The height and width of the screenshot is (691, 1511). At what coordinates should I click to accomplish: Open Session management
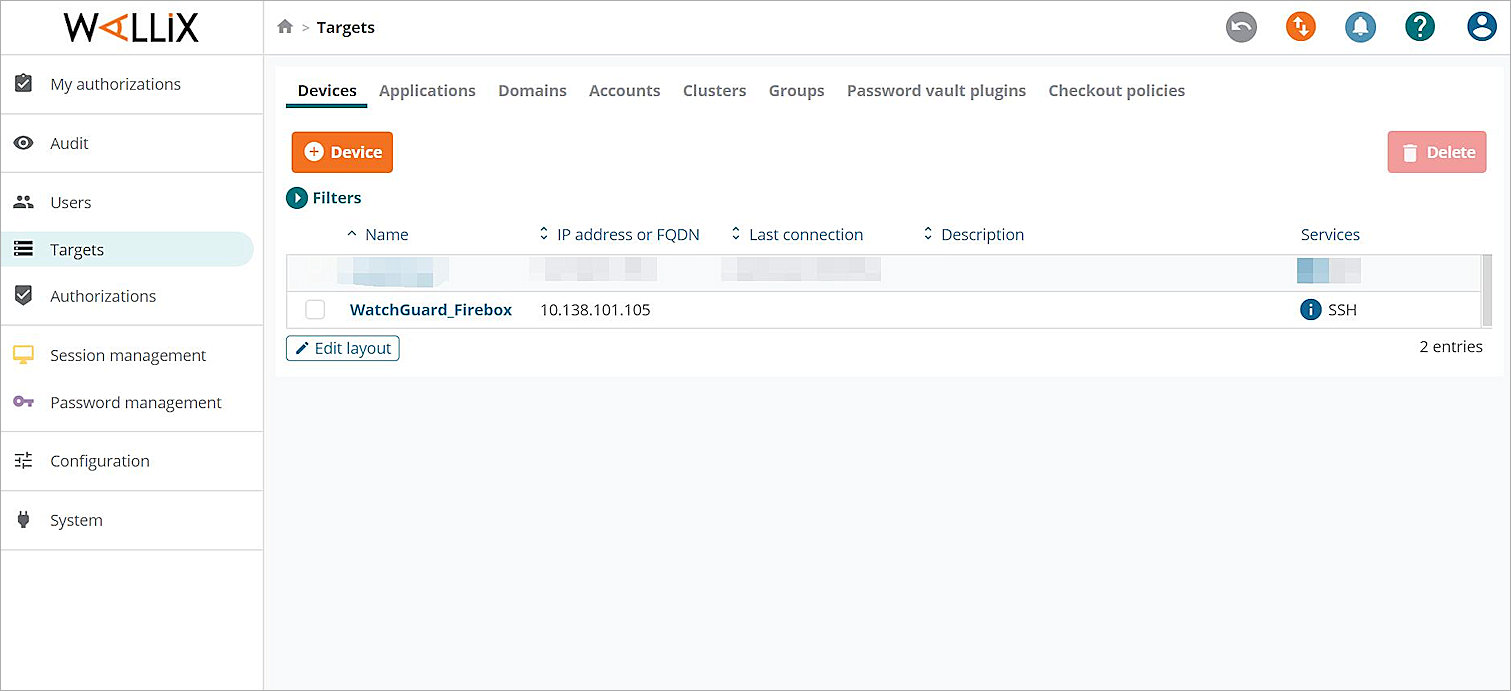(x=127, y=355)
